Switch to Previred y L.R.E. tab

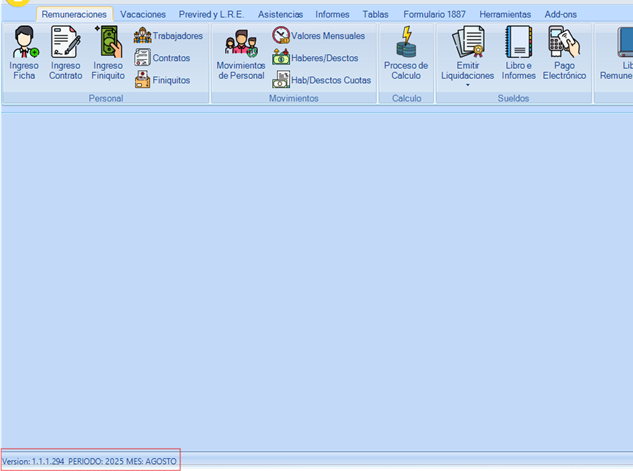coord(211,15)
